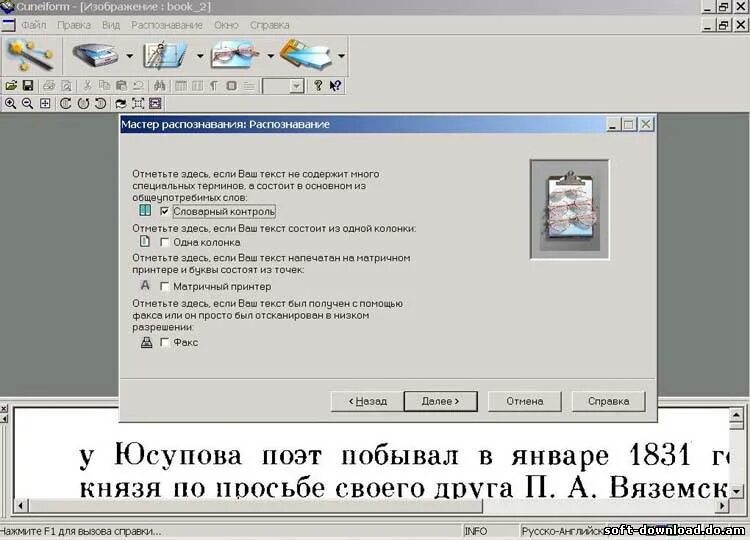Click the clipboard glasses picture in dialog
This screenshot has width=750, height=540.
569,209
